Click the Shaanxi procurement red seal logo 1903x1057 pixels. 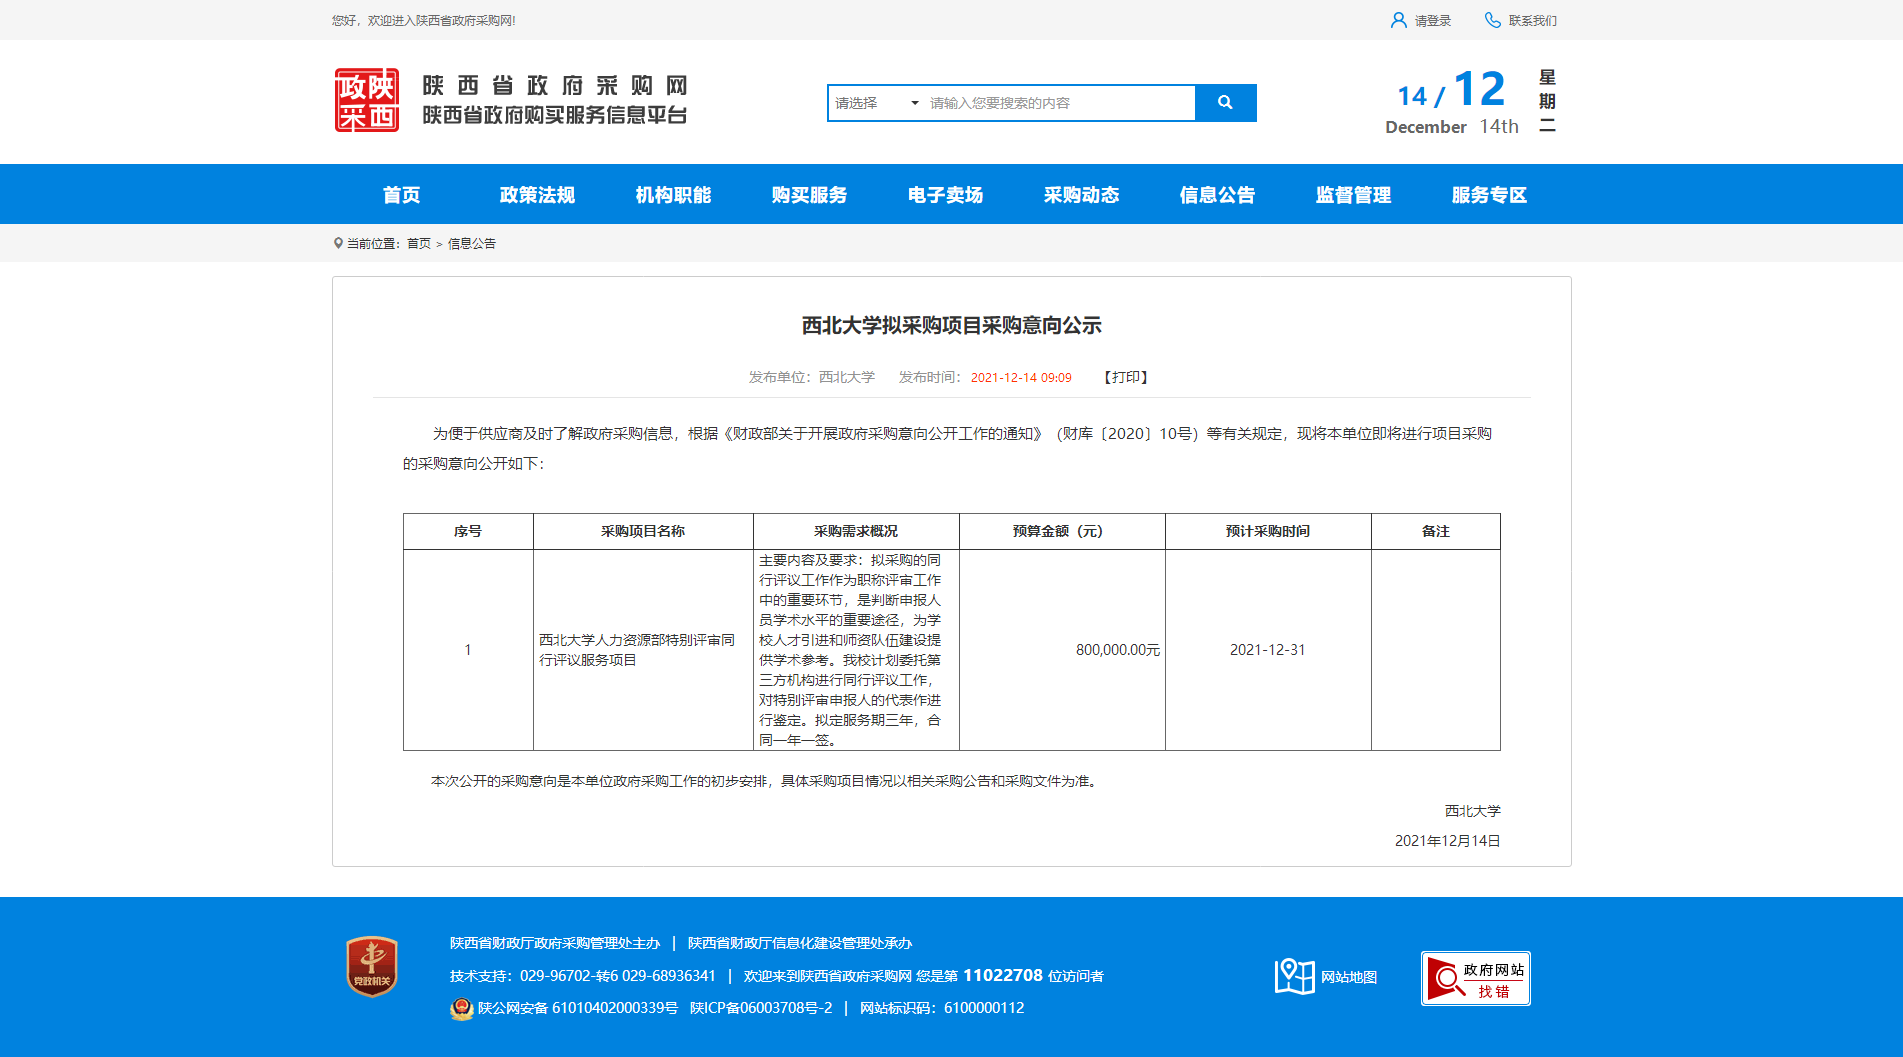coord(366,100)
